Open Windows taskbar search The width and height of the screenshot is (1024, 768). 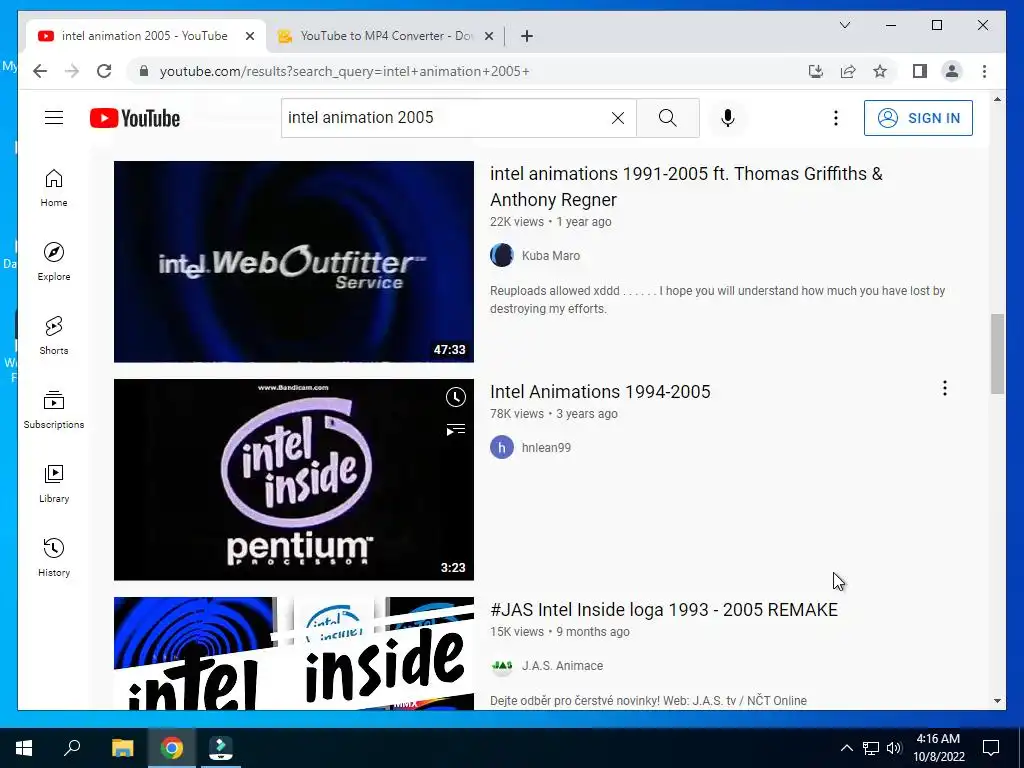(72, 748)
